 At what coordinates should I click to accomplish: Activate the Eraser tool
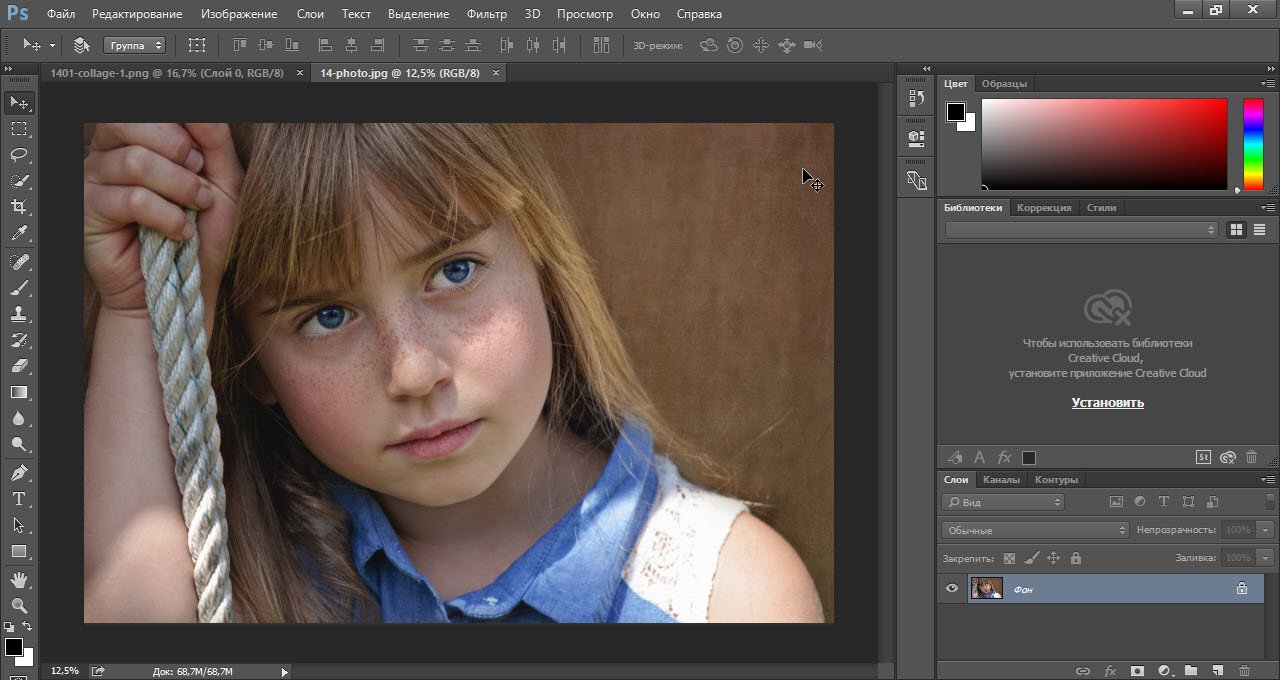(19, 366)
